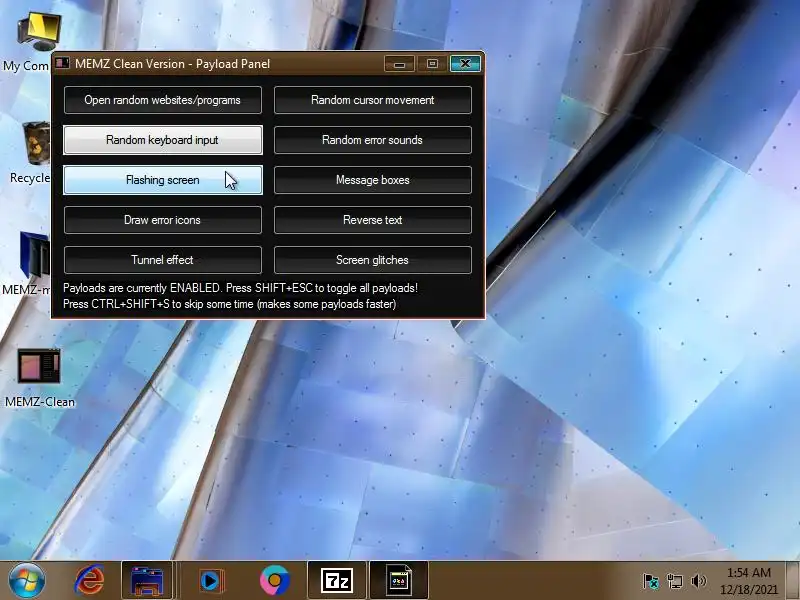Enable the Tunnel effect payload

tap(163, 260)
